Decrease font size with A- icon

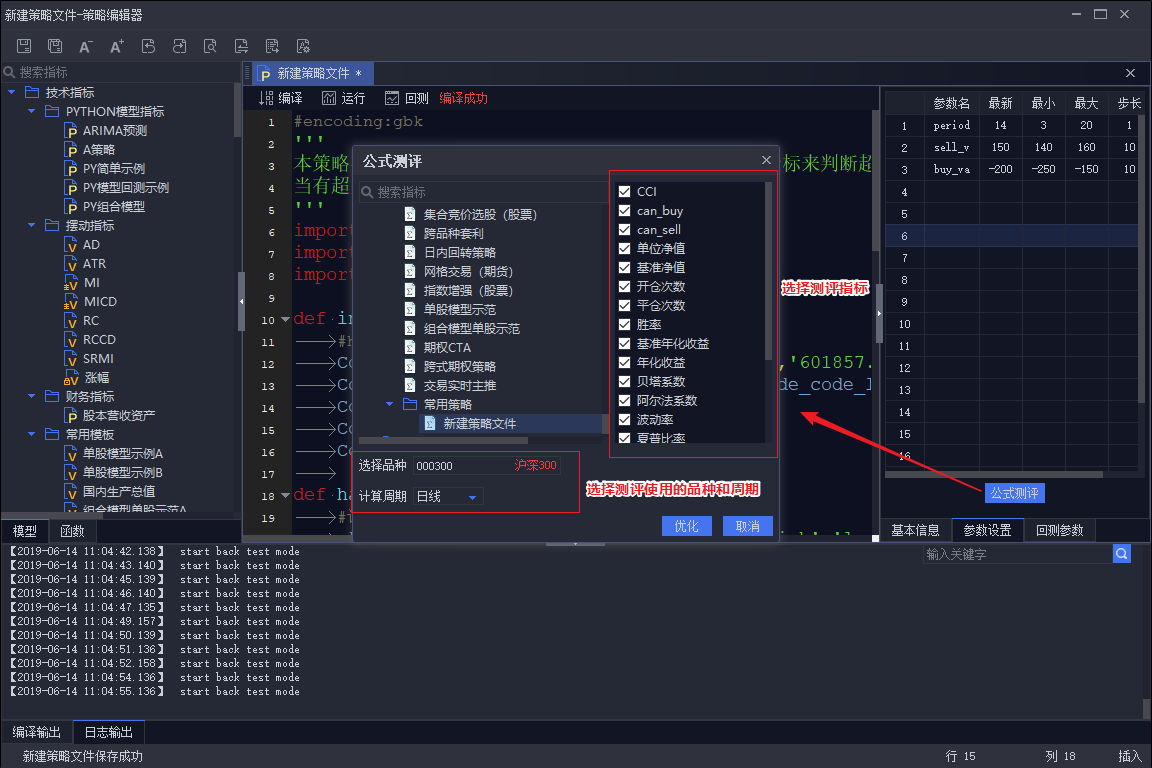click(86, 46)
